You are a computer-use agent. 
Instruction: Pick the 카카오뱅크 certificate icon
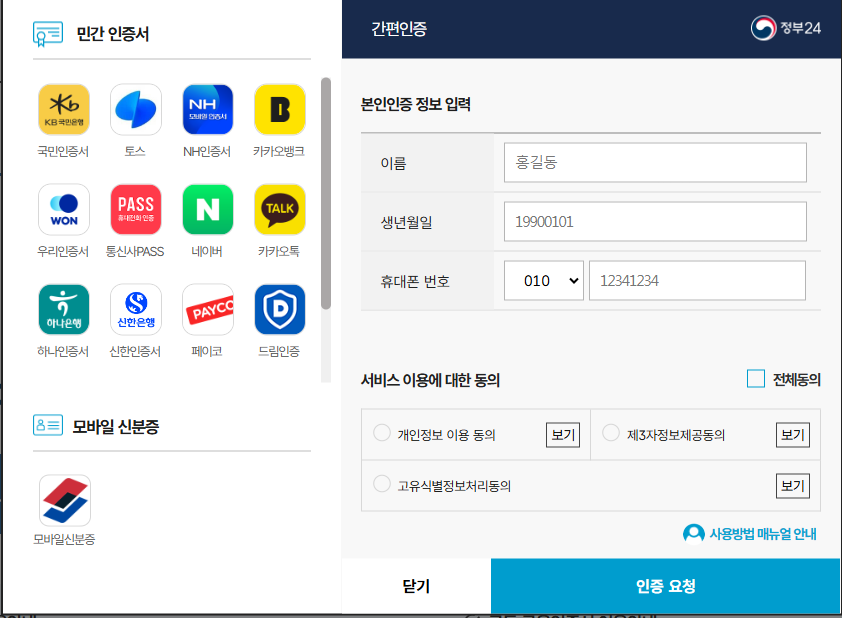pos(280,110)
